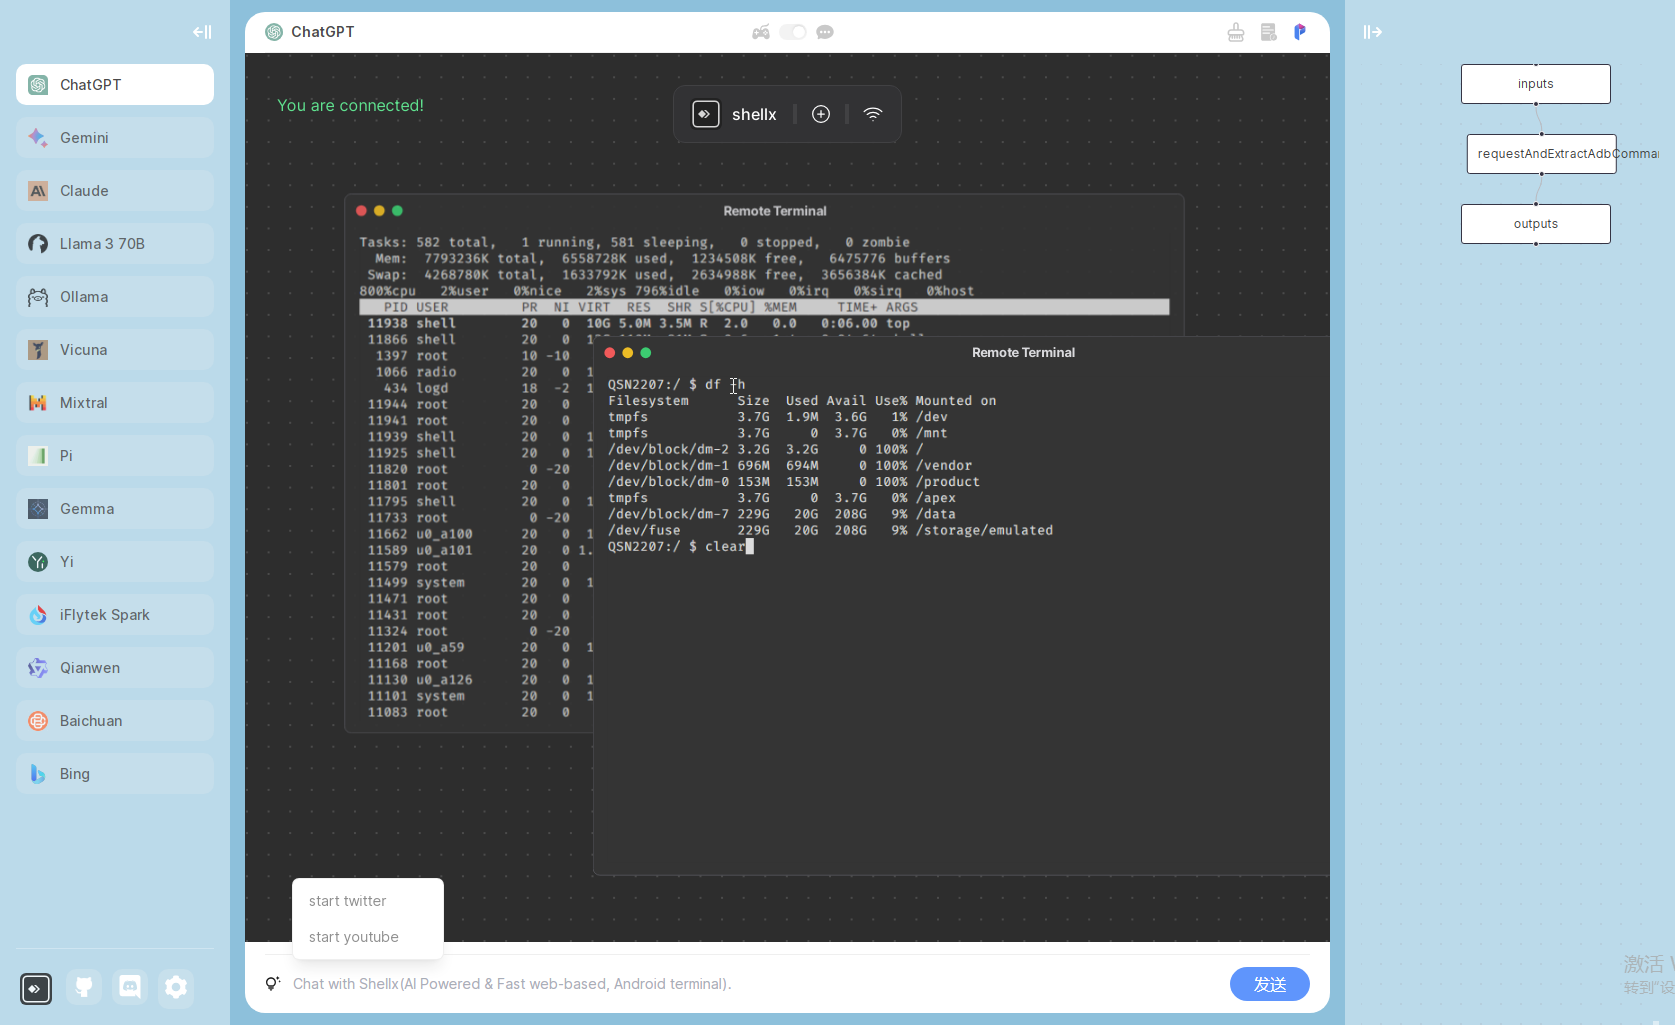Click the shellx logo icon in toolbar
The image size is (1675, 1025).
pyautogui.click(x=706, y=114)
